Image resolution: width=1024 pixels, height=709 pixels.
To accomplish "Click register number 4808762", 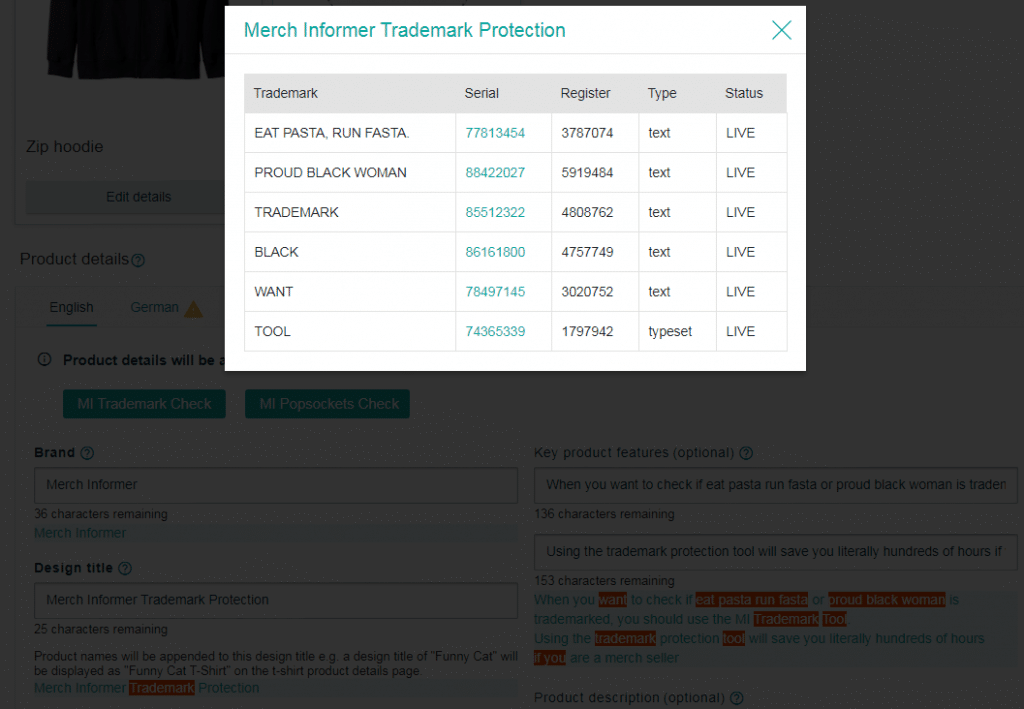I will tap(587, 213).
